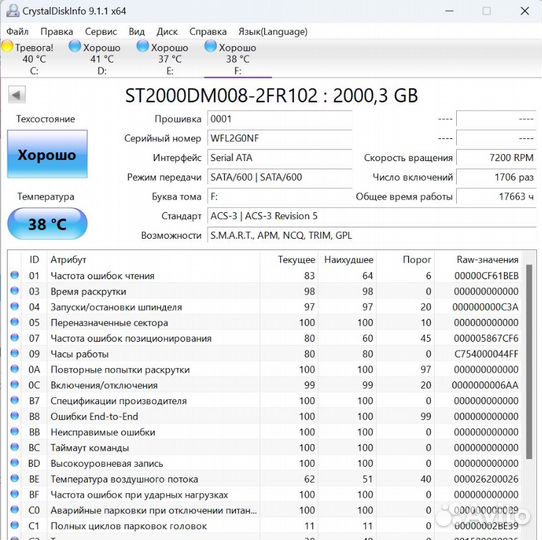Image resolution: width=542 pixels, height=540 pixels.
Task: Open the Диск menu
Action: coord(167,32)
